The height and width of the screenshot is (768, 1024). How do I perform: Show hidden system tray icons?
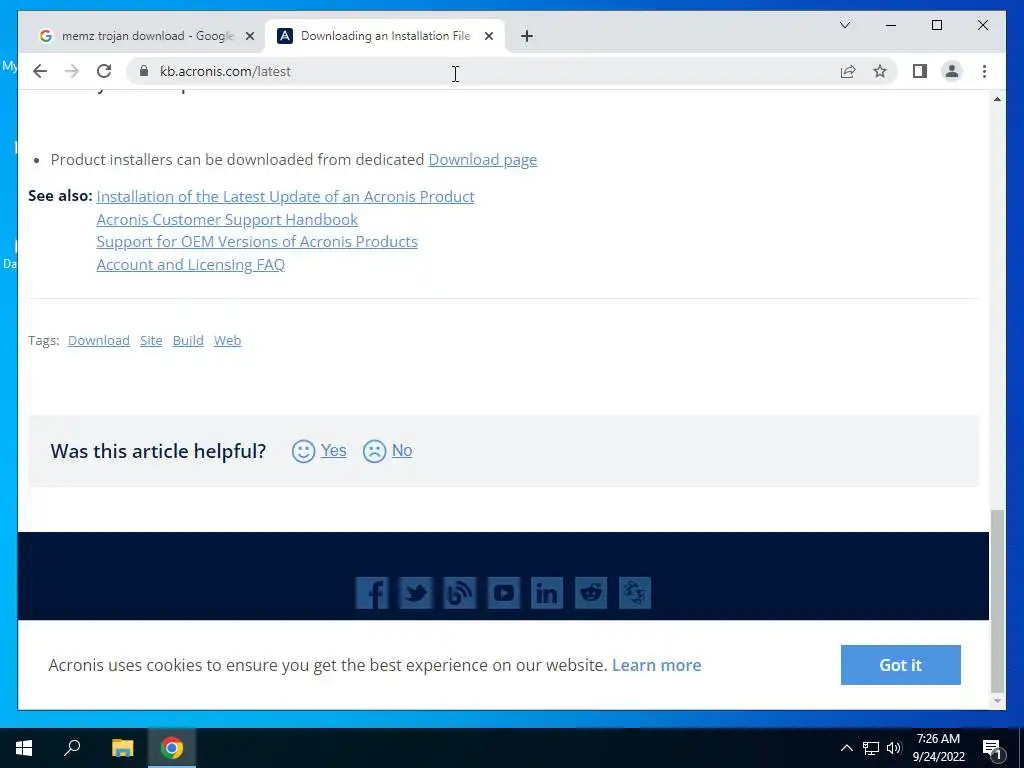(846, 748)
